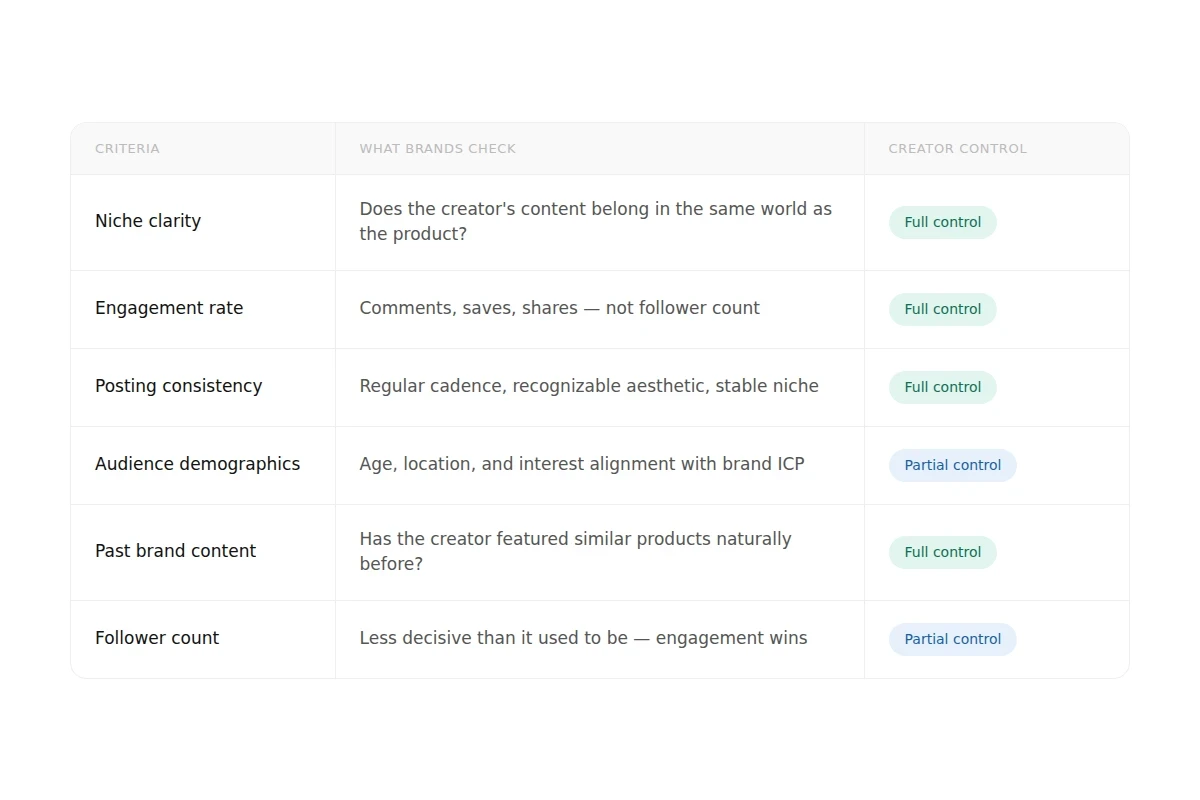Click Follower count's Partial control badge
The height and width of the screenshot is (800, 1200).
point(952,639)
